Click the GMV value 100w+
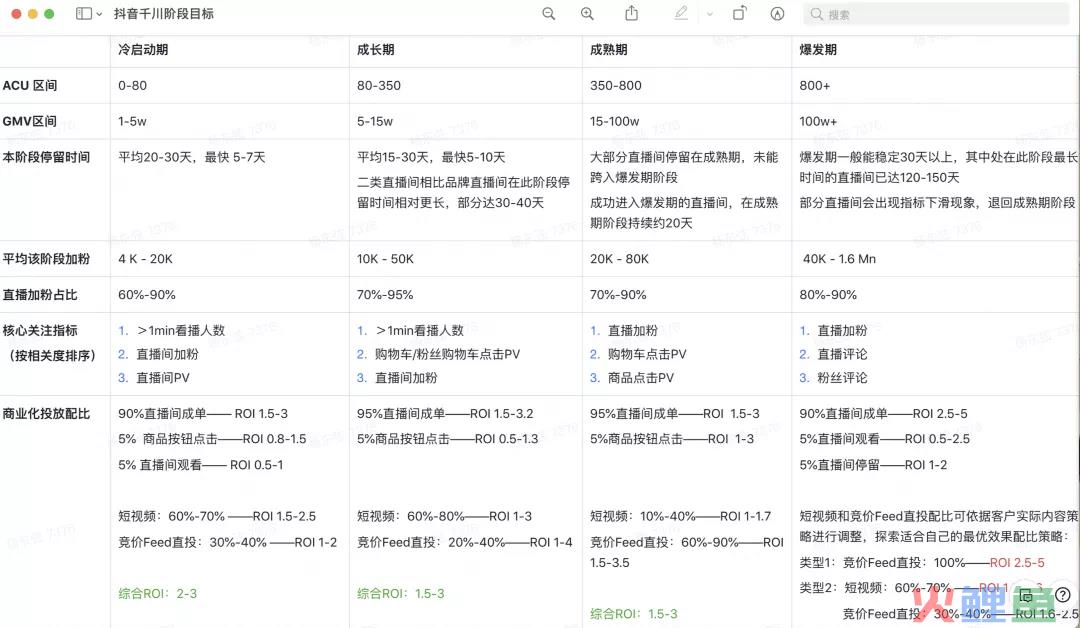The width and height of the screenshot is (1080, 628). coord(818,121)
